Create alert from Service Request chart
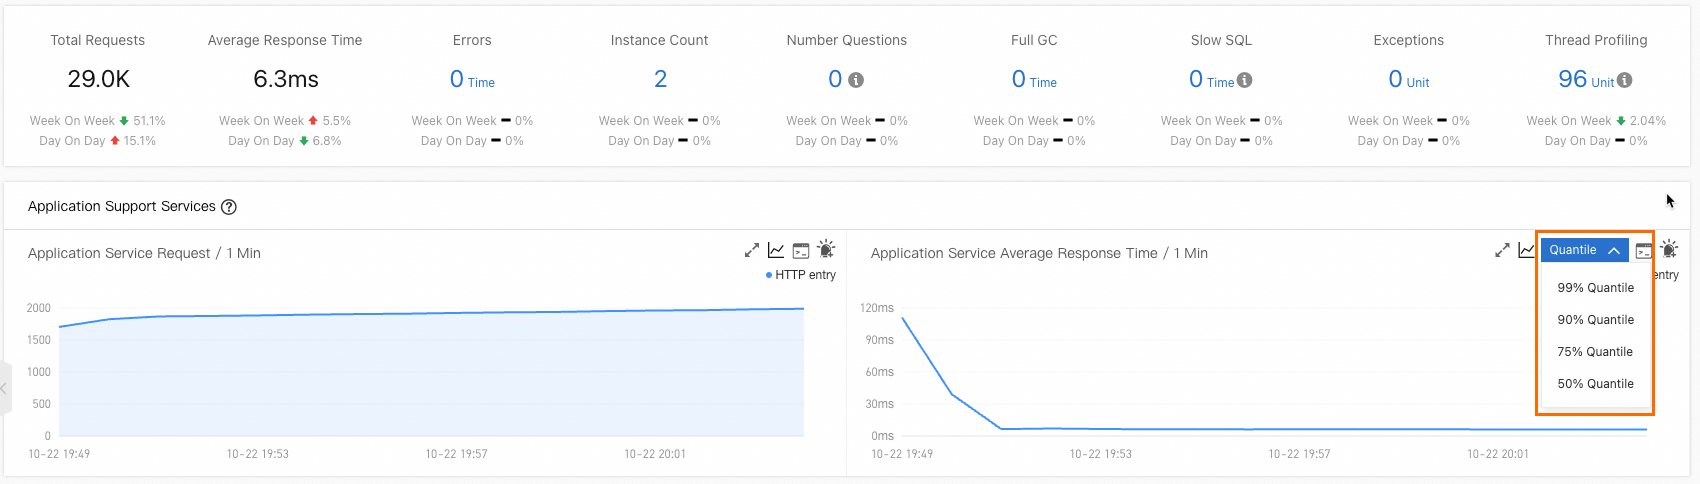 826,249
